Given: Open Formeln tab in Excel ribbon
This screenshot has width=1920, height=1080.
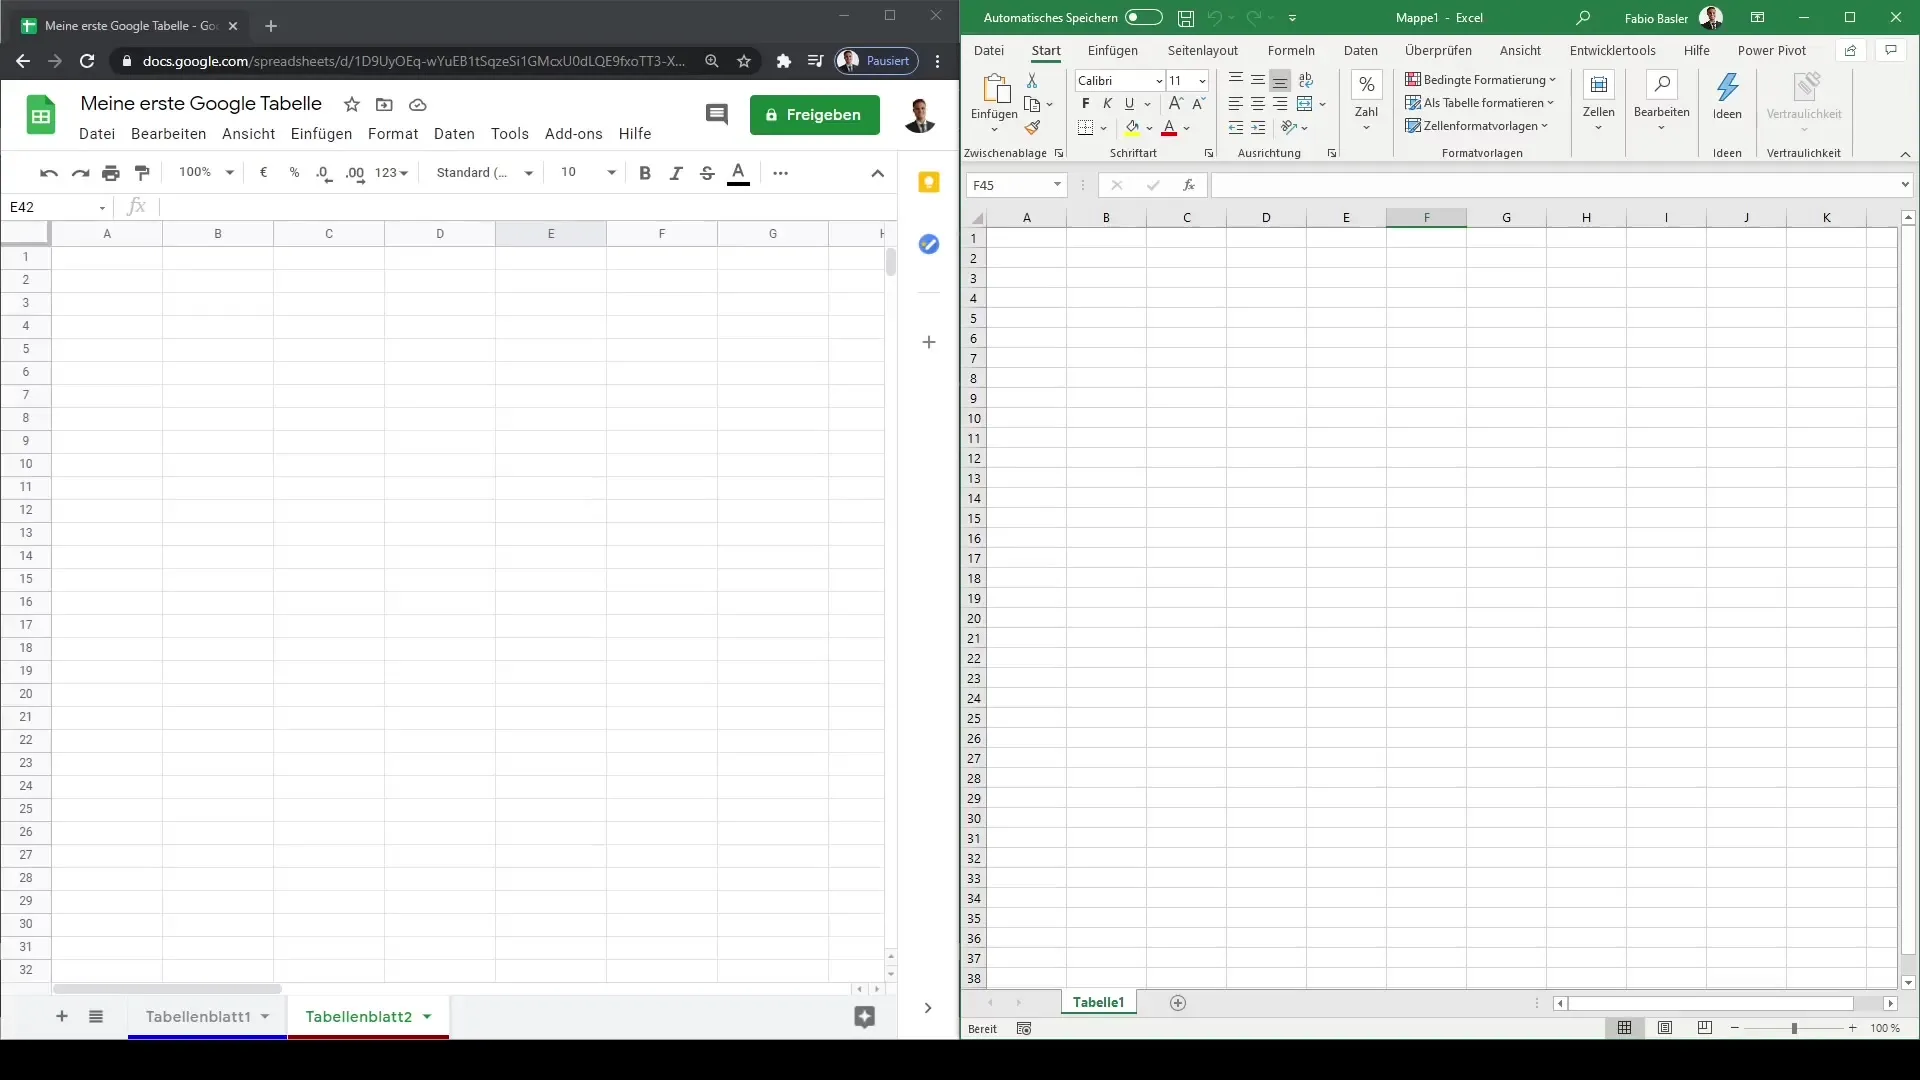Looking at the screenshot, I should [x=1291, y=51].
